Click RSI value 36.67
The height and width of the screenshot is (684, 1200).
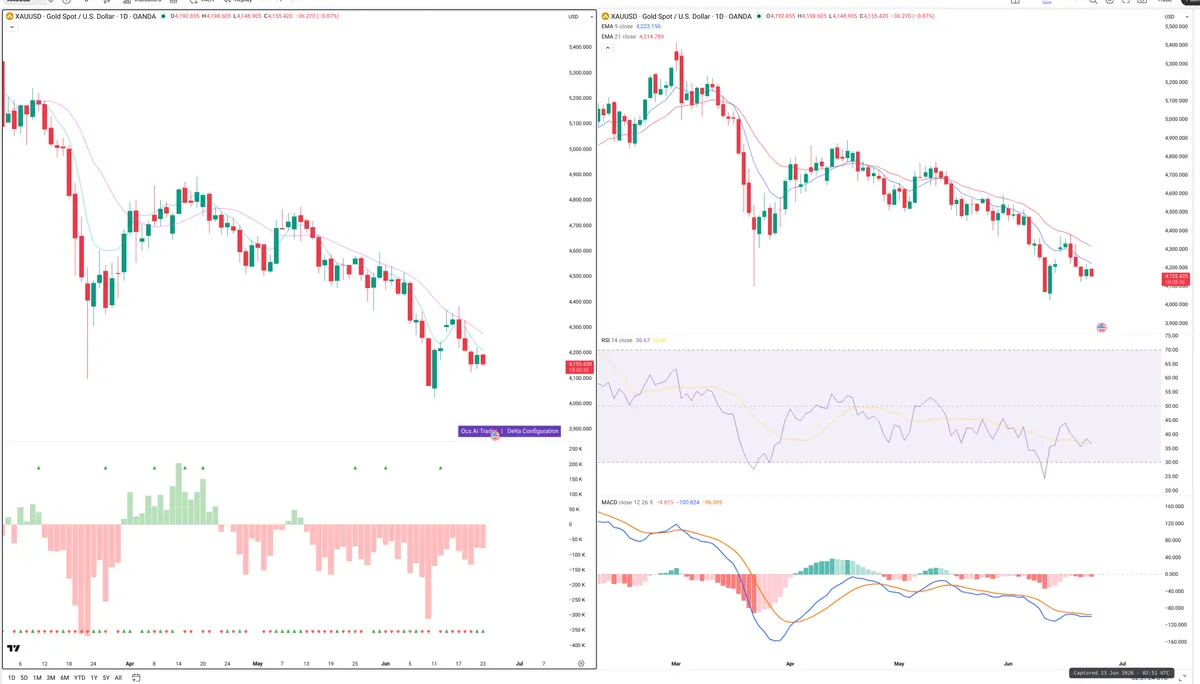(x=643, y=340)
